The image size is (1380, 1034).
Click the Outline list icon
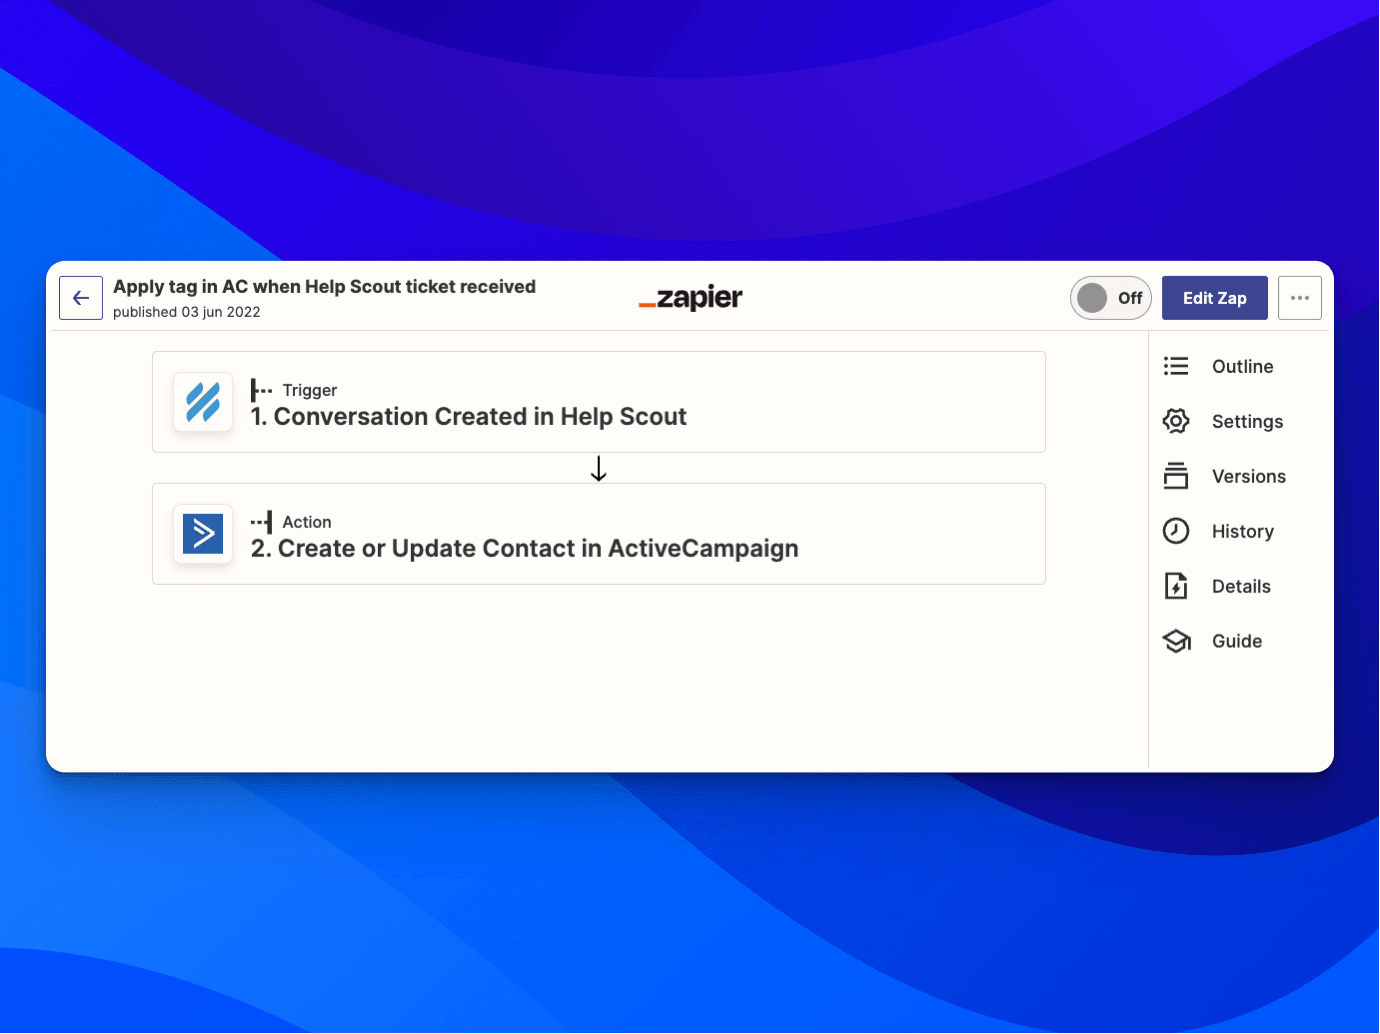click(x=1176, y=366)
